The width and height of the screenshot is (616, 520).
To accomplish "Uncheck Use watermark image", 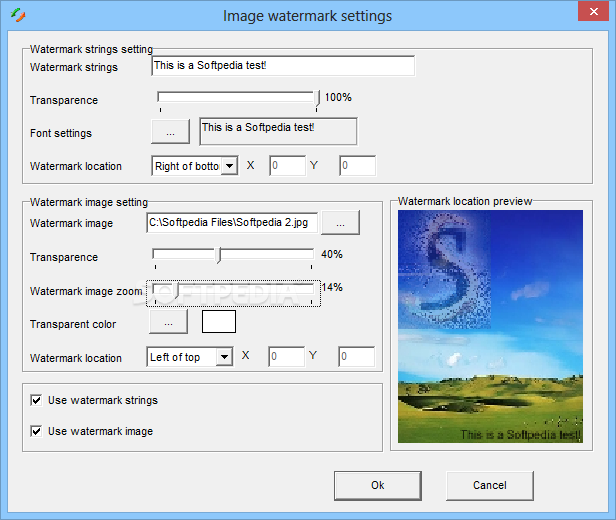I will pos(36,431).
